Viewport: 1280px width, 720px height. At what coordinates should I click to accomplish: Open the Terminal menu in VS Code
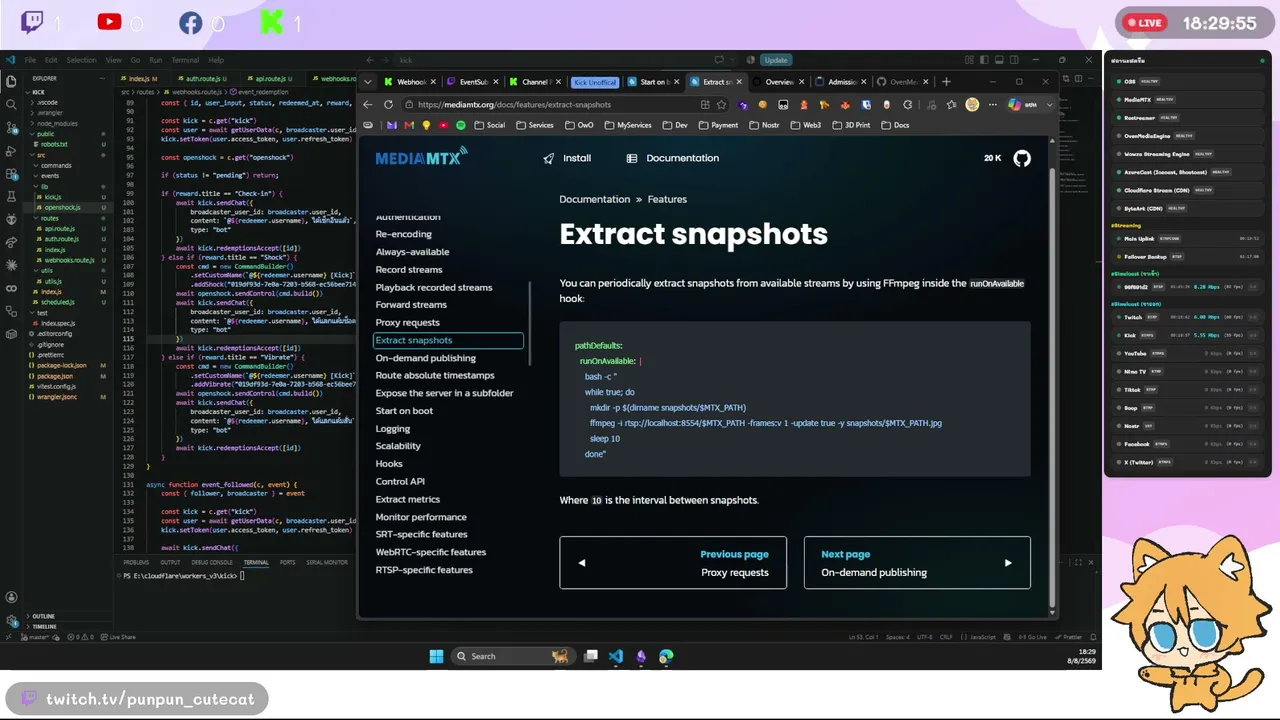185,60
